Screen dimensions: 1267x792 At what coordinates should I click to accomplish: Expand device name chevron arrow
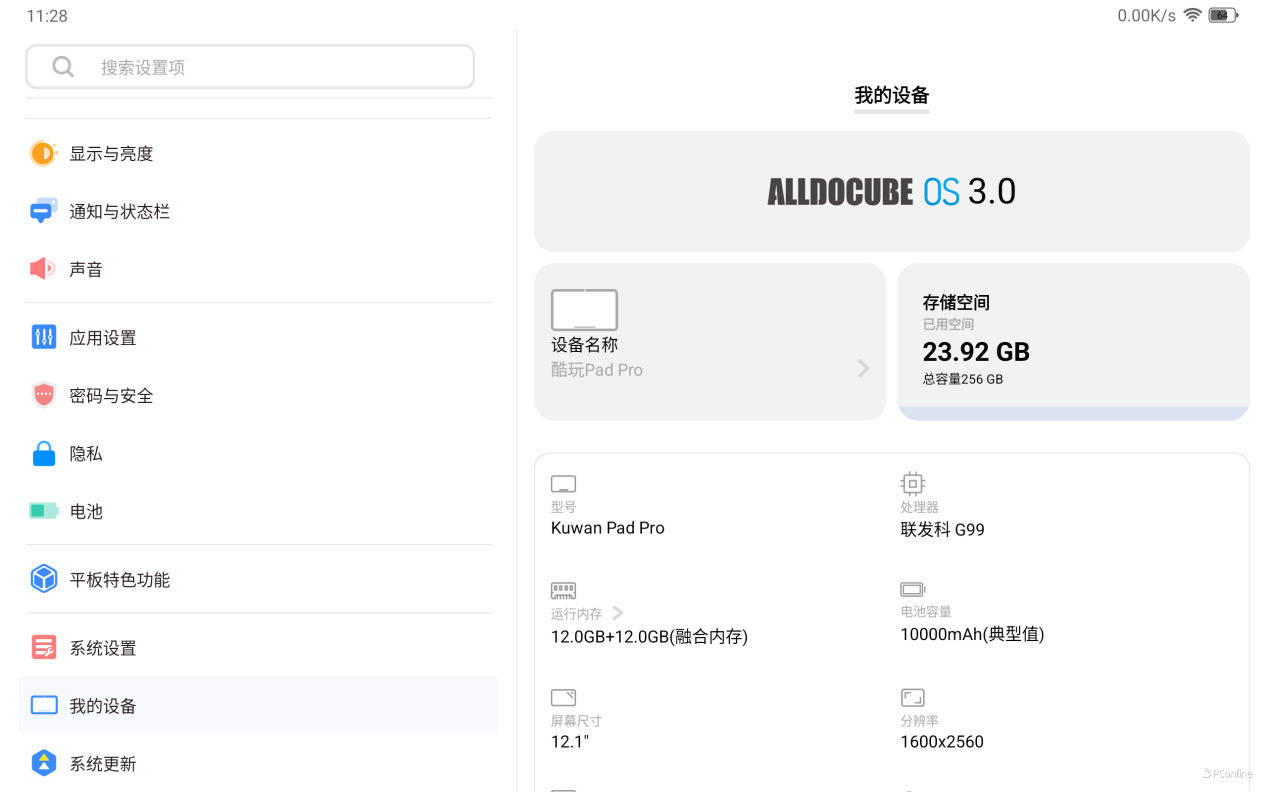[x=863, y=369]
